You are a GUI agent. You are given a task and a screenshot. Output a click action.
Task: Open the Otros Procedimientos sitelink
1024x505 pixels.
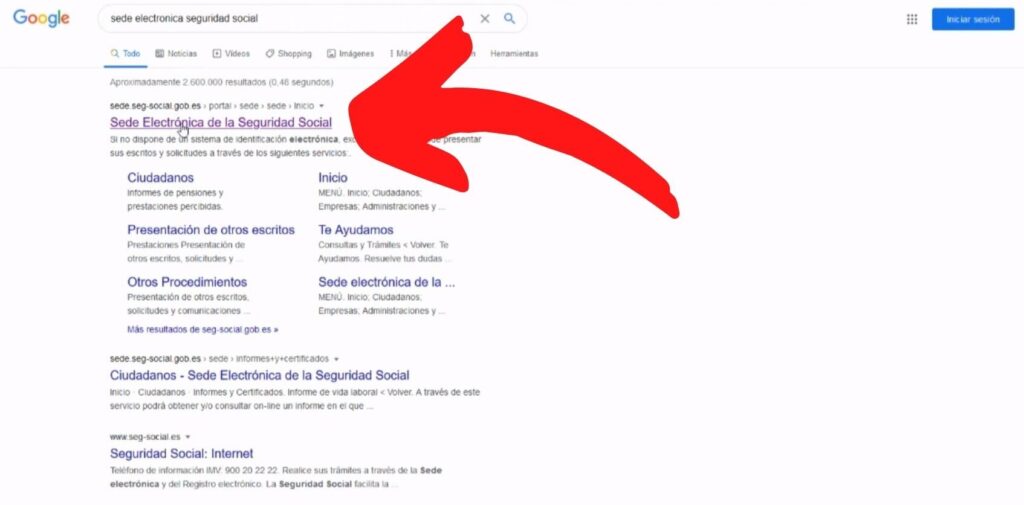[x=187, y=282]
